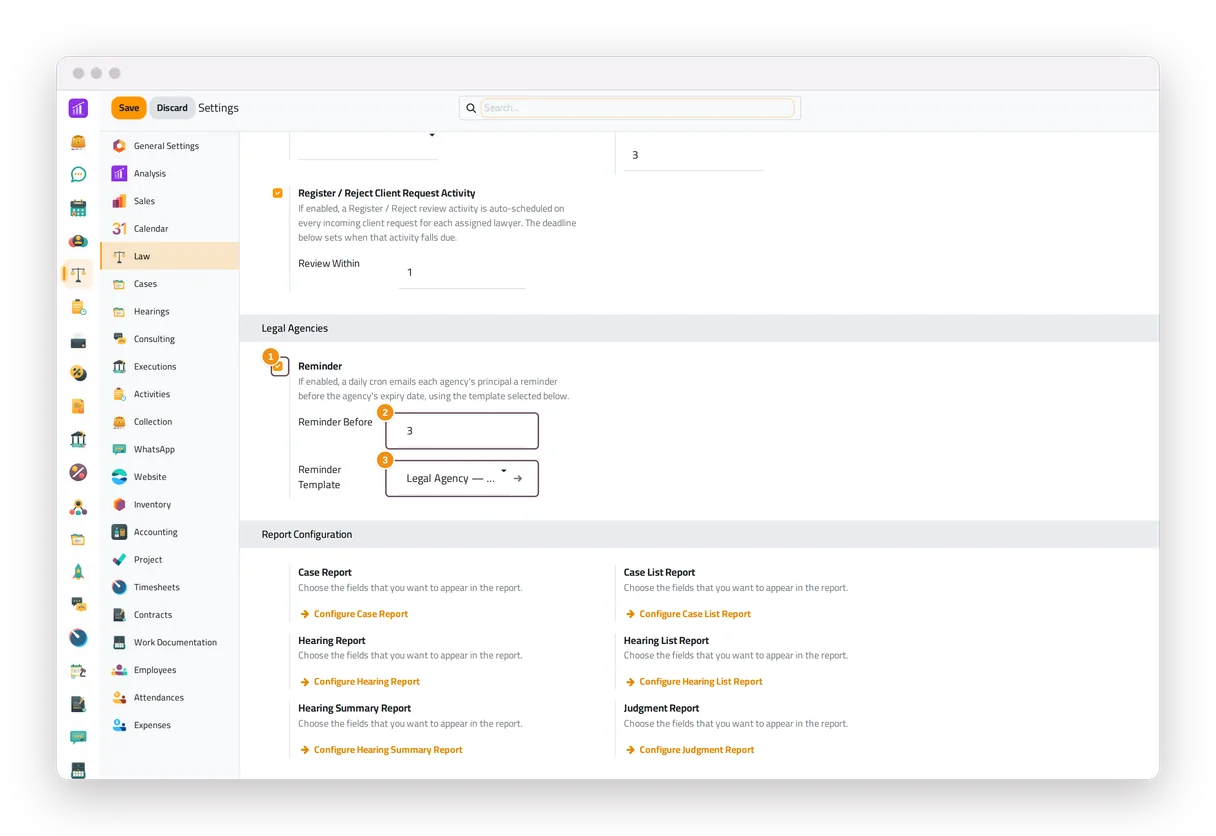Screen dimensions: 1216x836
Task: Click the search magnifier icon
Action: (471, 108)
